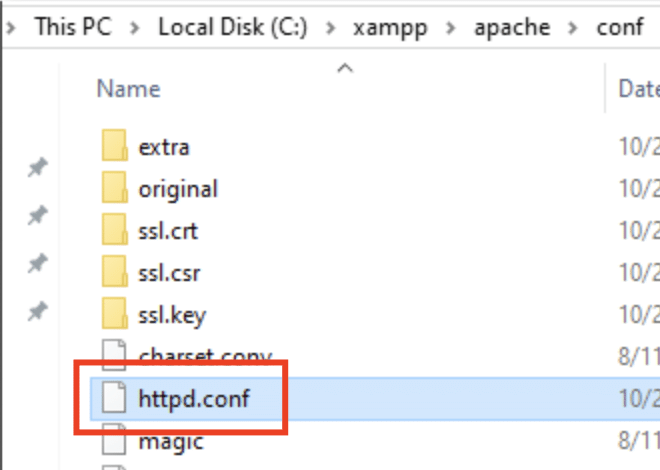Screen dimensions: 660x470
Task: Expand the chevron after Local Disk (C:)
Action: [331, 28]
